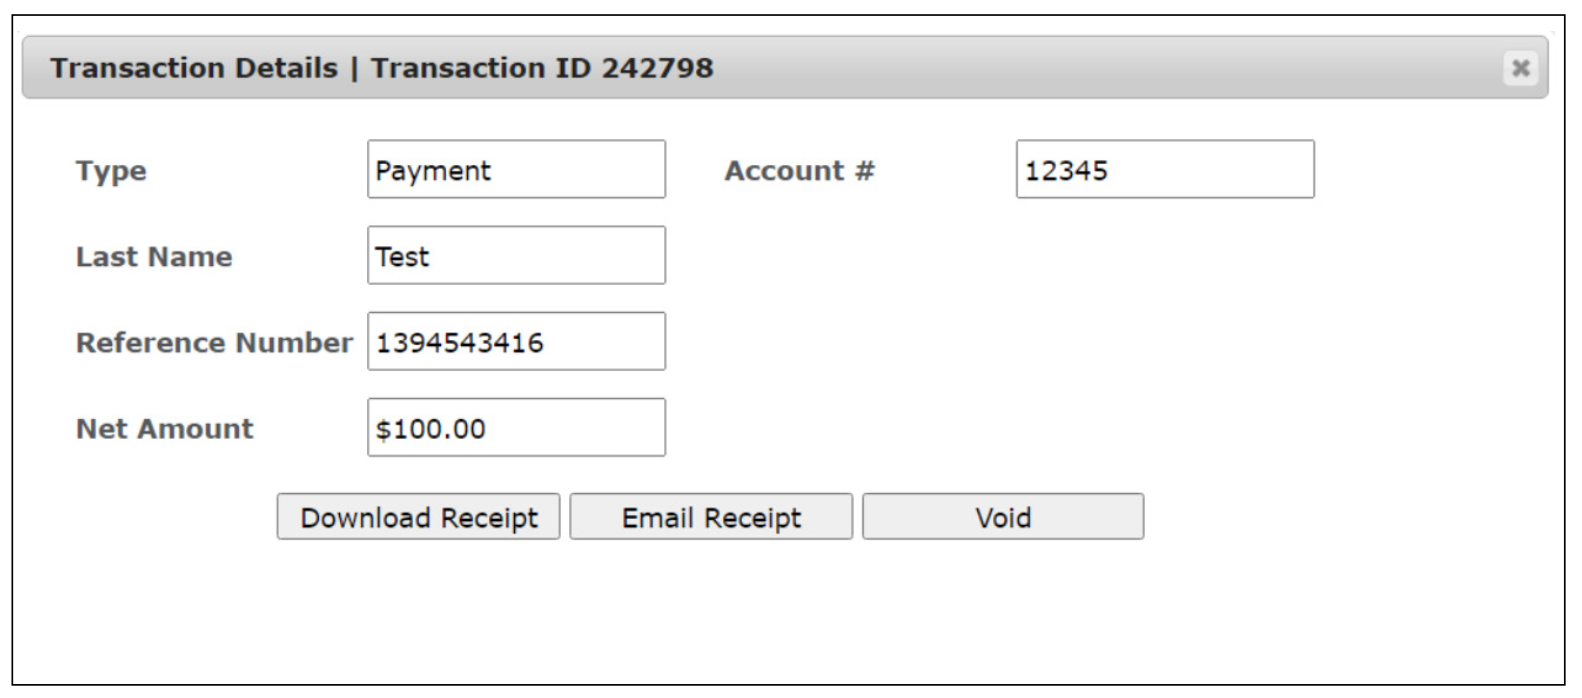Void this transaction
The width and height of the screenshot is (1582, 698).
tap(1003, 517)
